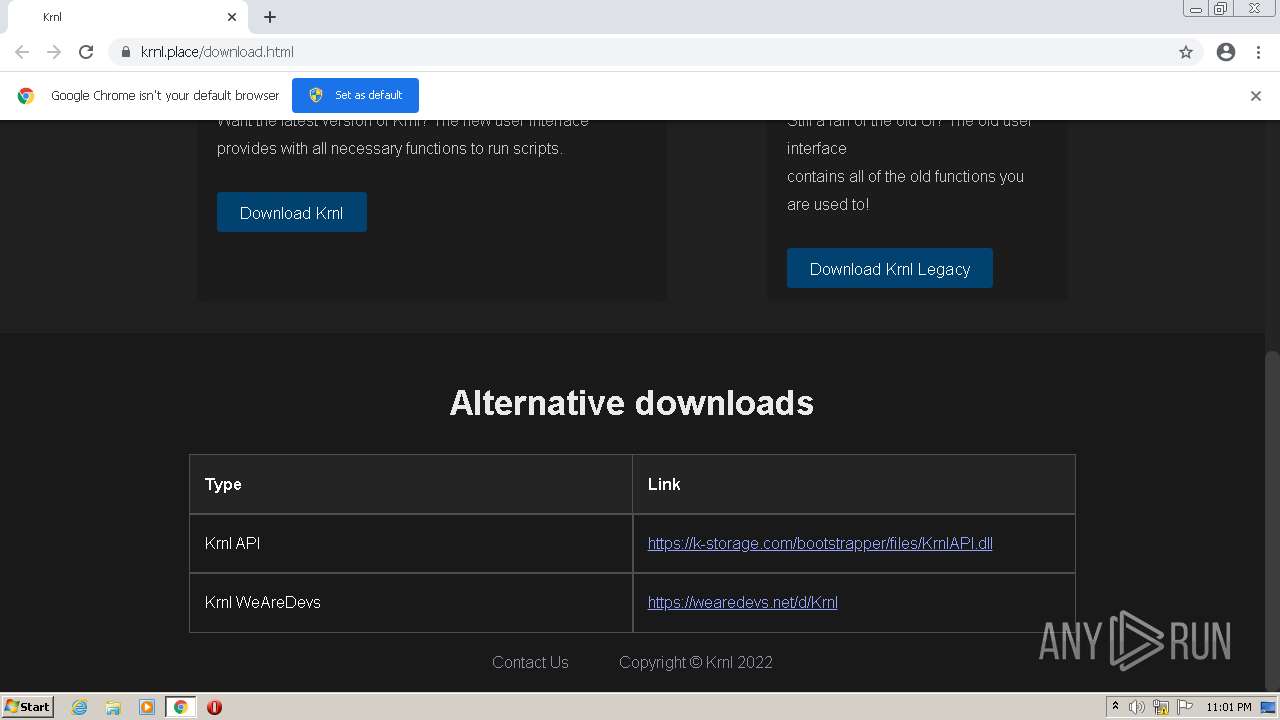Click the Type column header
Image resolution: width=1280 pixels, height=720 pixels.
tap(411, 484)
